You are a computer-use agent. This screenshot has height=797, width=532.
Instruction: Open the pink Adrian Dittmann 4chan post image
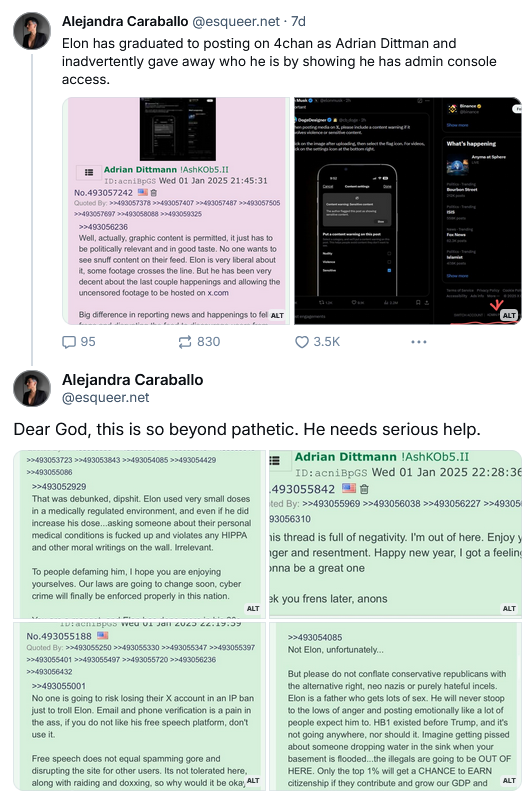click(x=176, y=211)
